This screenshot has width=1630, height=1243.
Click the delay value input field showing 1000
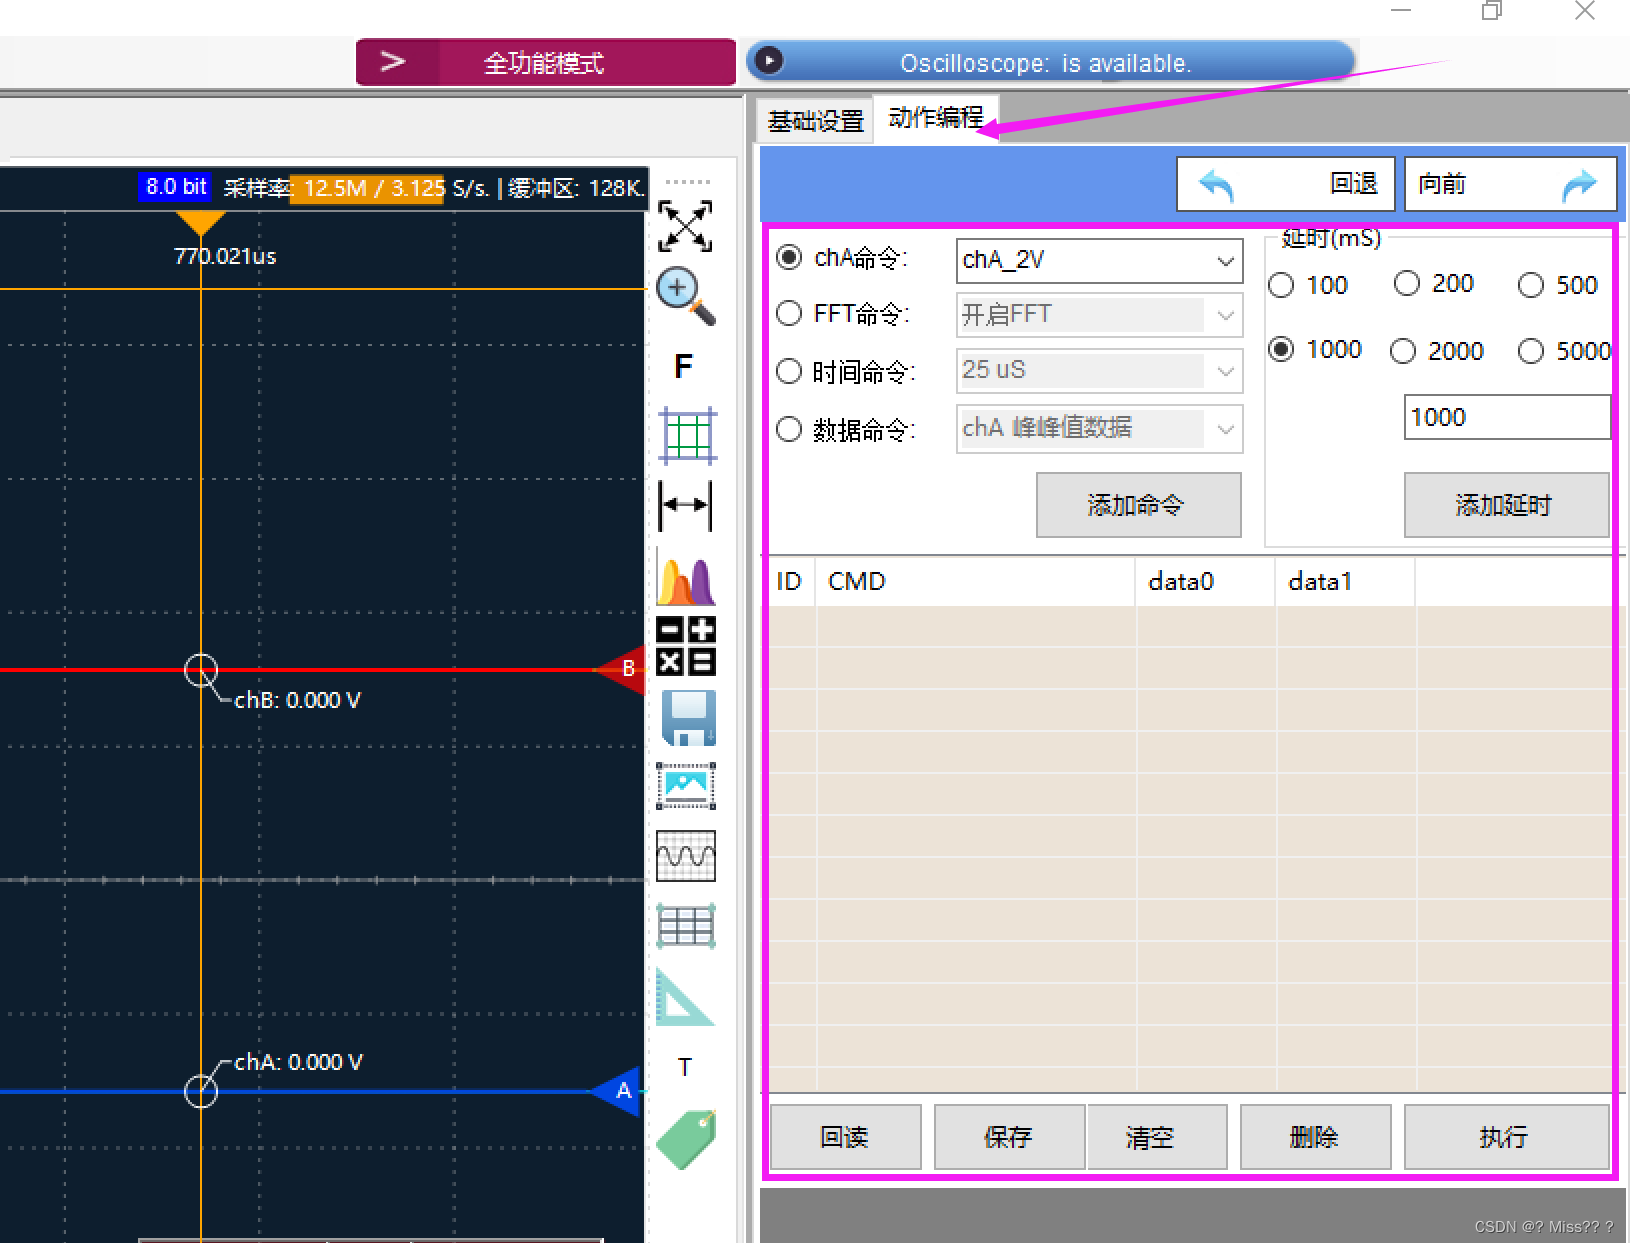(x=1507, y=417)
